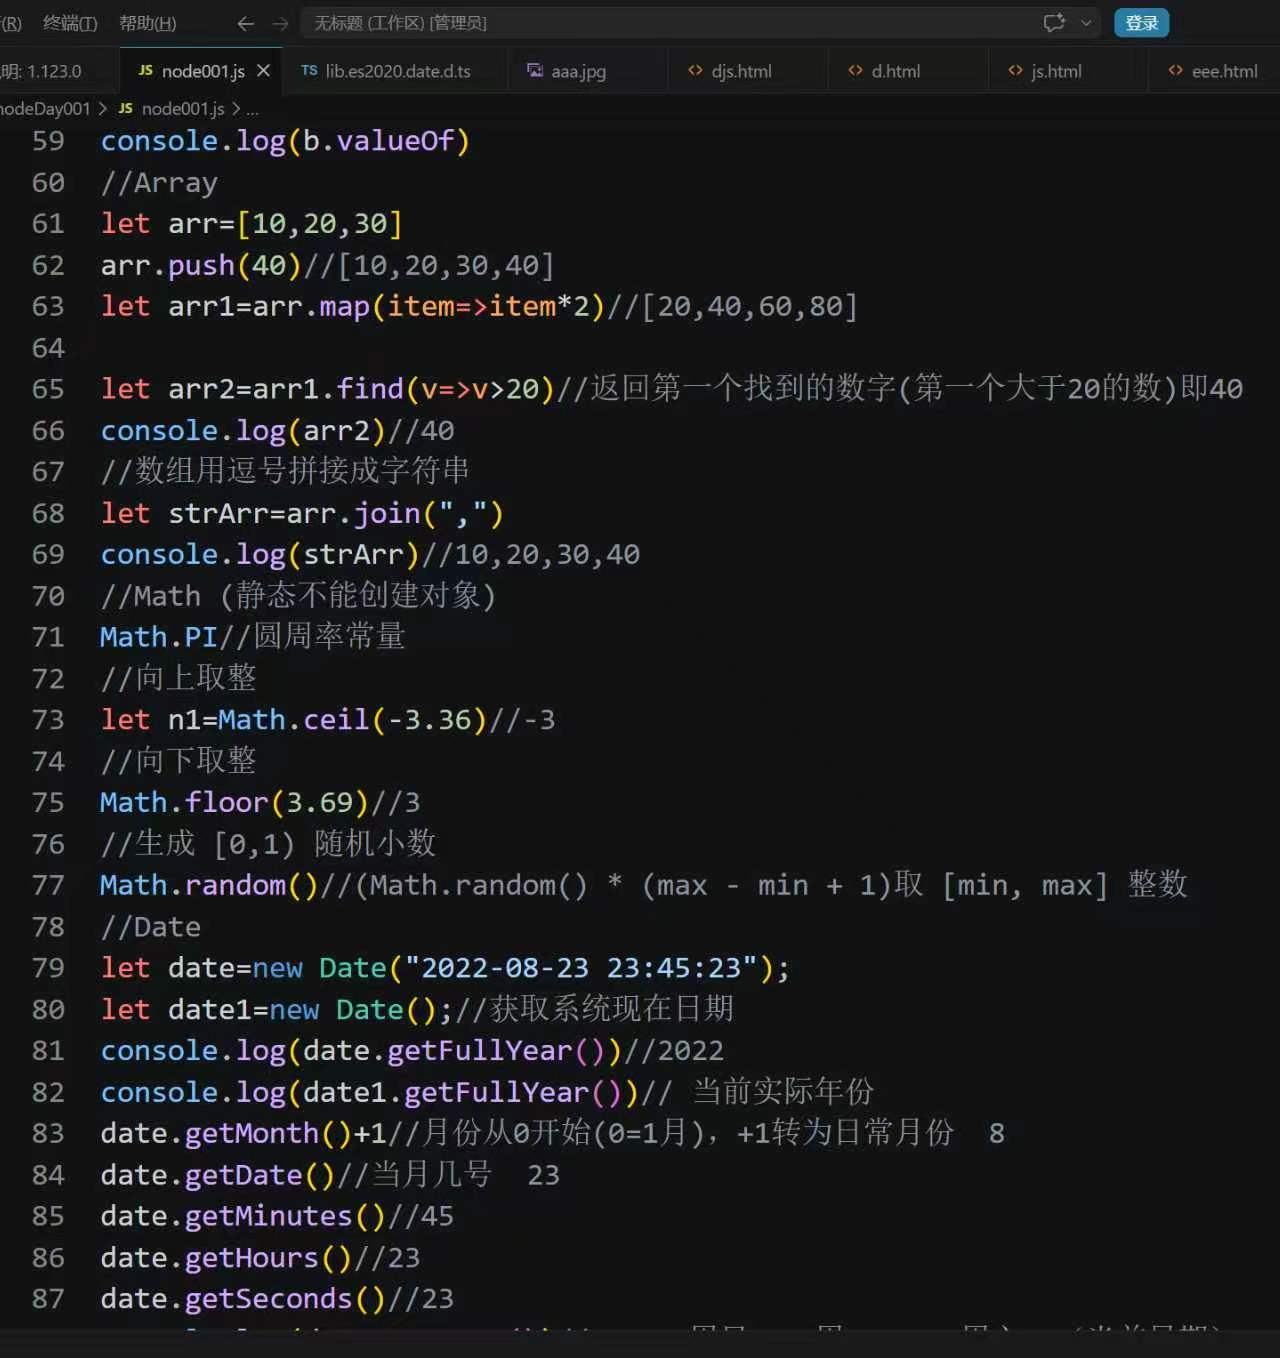Click the arr.map call on line 63

[x=428, y=306]
